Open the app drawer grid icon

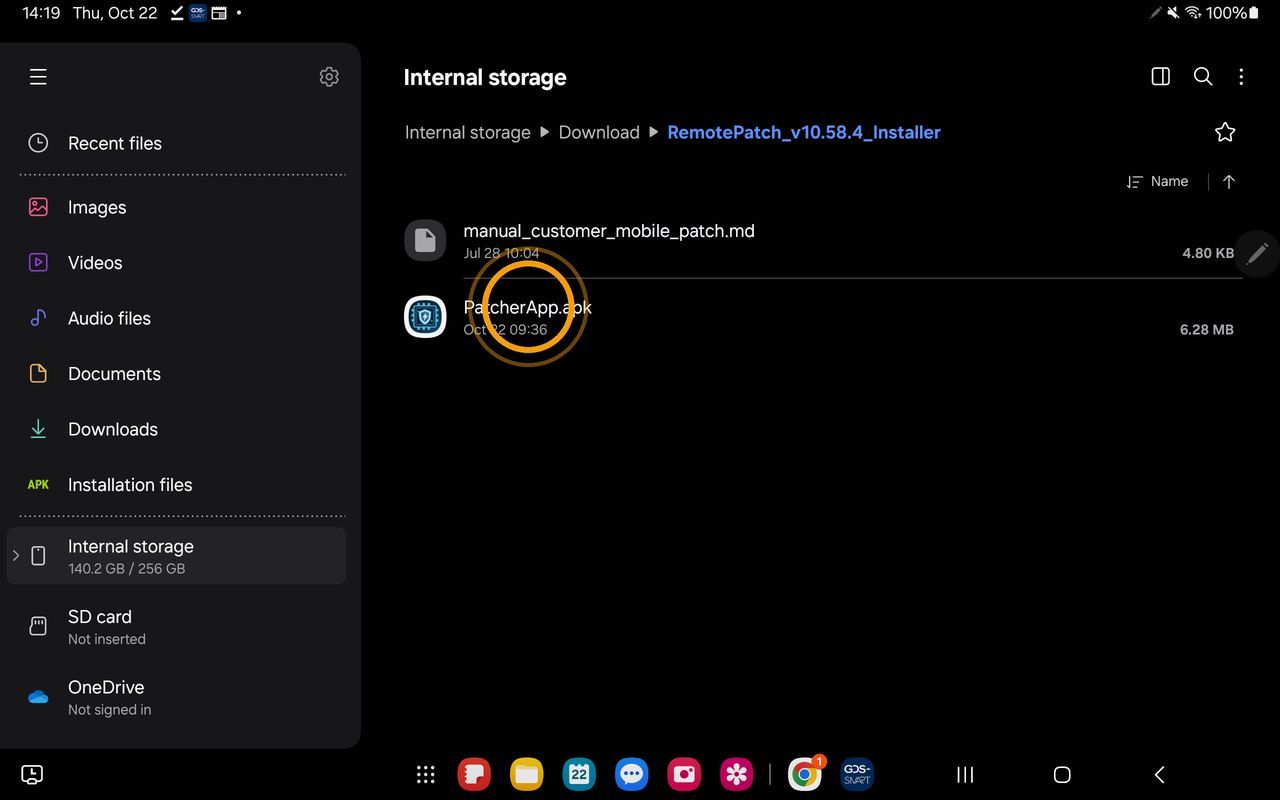(425, 775)
